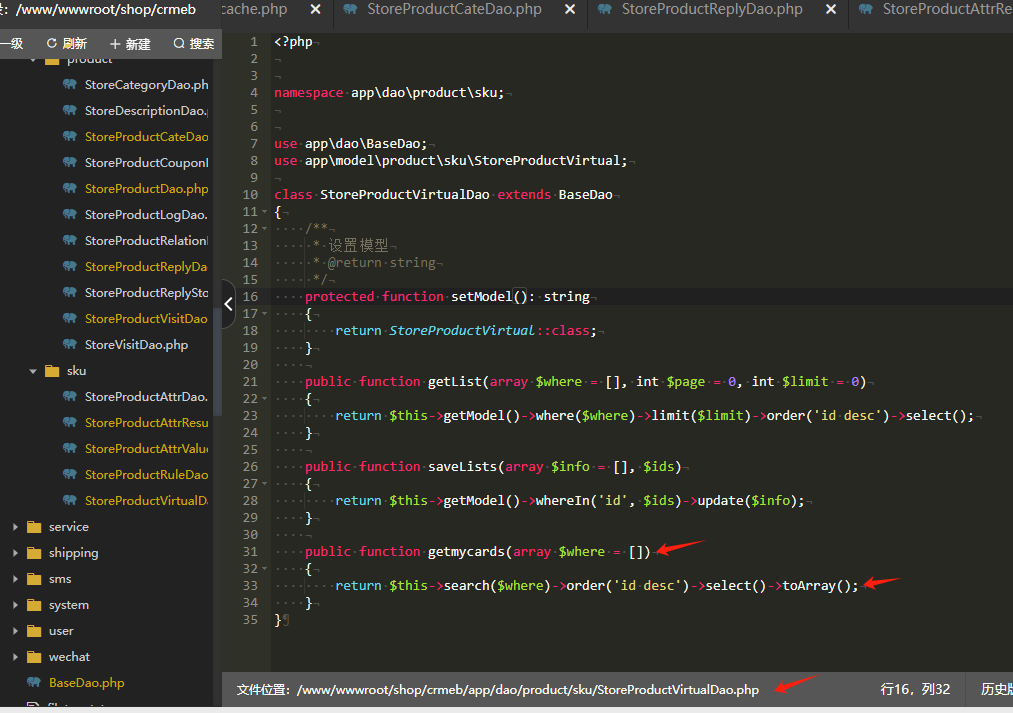
Task: Expand the user folder arrow
Action: 16,631
